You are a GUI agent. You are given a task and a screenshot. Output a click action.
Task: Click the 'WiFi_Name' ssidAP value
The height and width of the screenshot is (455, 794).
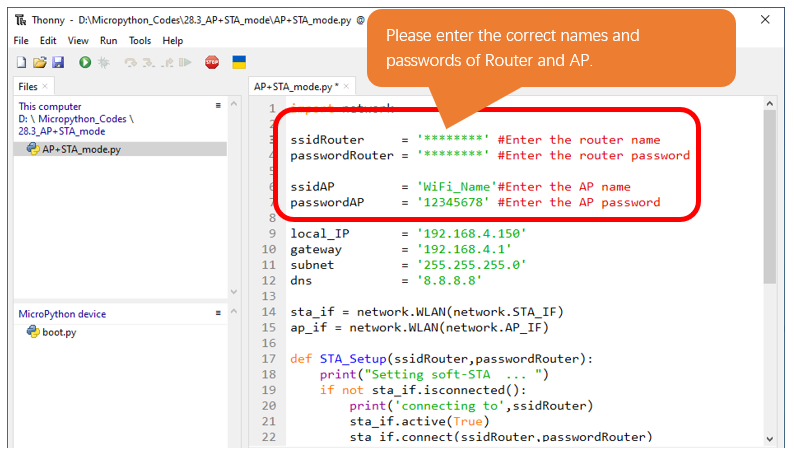click(457, 187)
